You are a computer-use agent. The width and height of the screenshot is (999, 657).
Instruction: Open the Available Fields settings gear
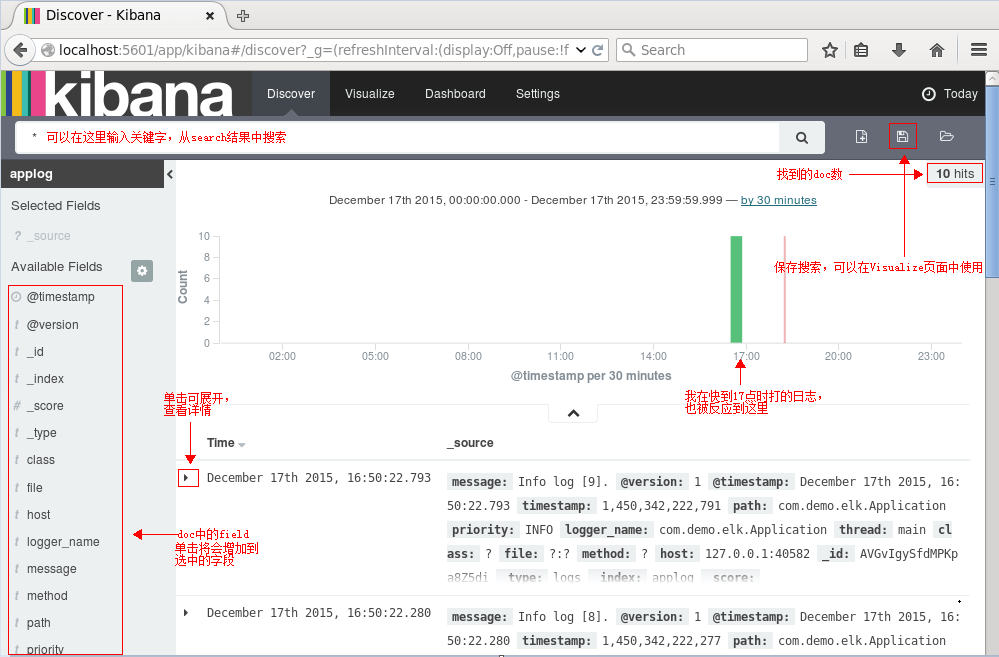point(141,271)
